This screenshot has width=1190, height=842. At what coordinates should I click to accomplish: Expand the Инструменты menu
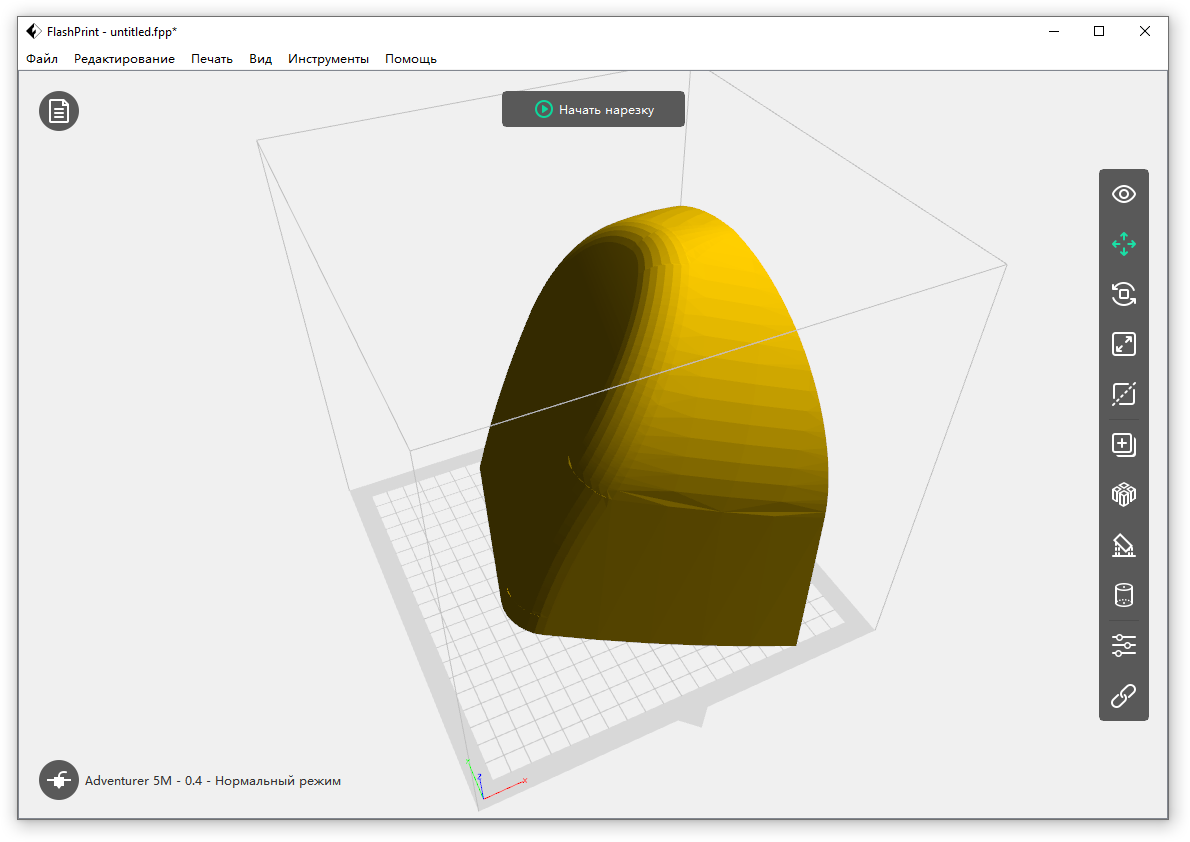coord(328,59)
